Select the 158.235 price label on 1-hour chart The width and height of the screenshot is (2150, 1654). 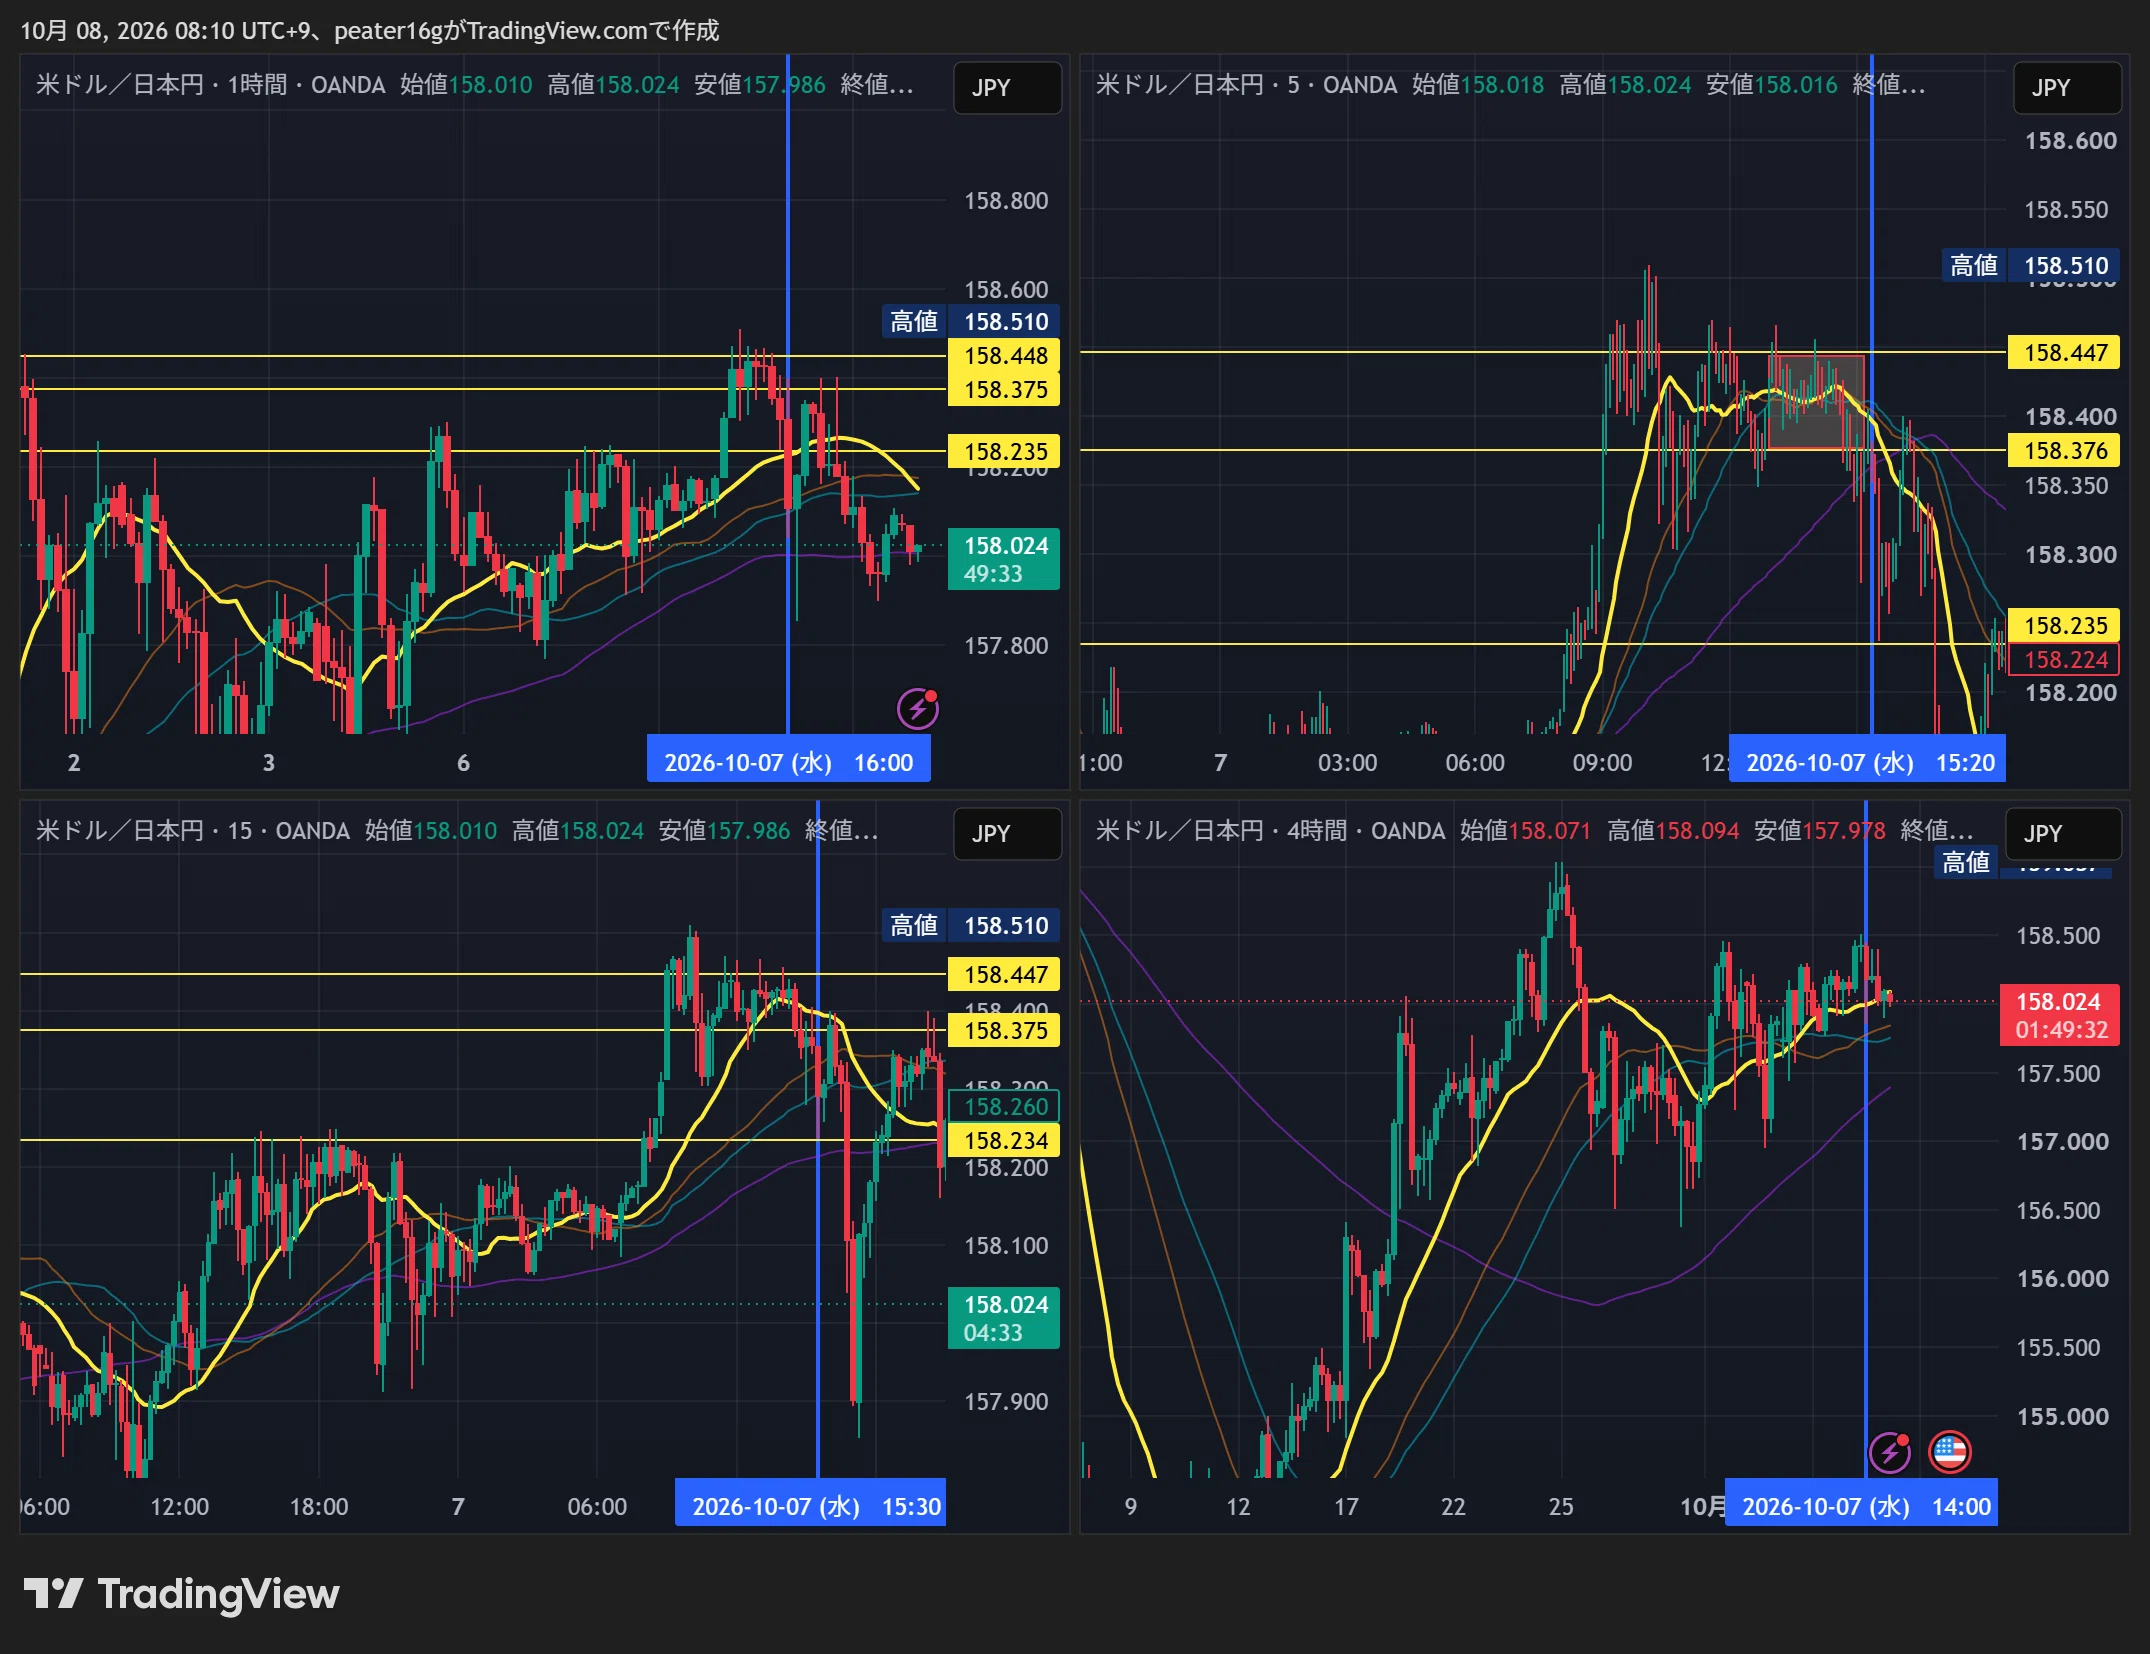pos(1004,452)
